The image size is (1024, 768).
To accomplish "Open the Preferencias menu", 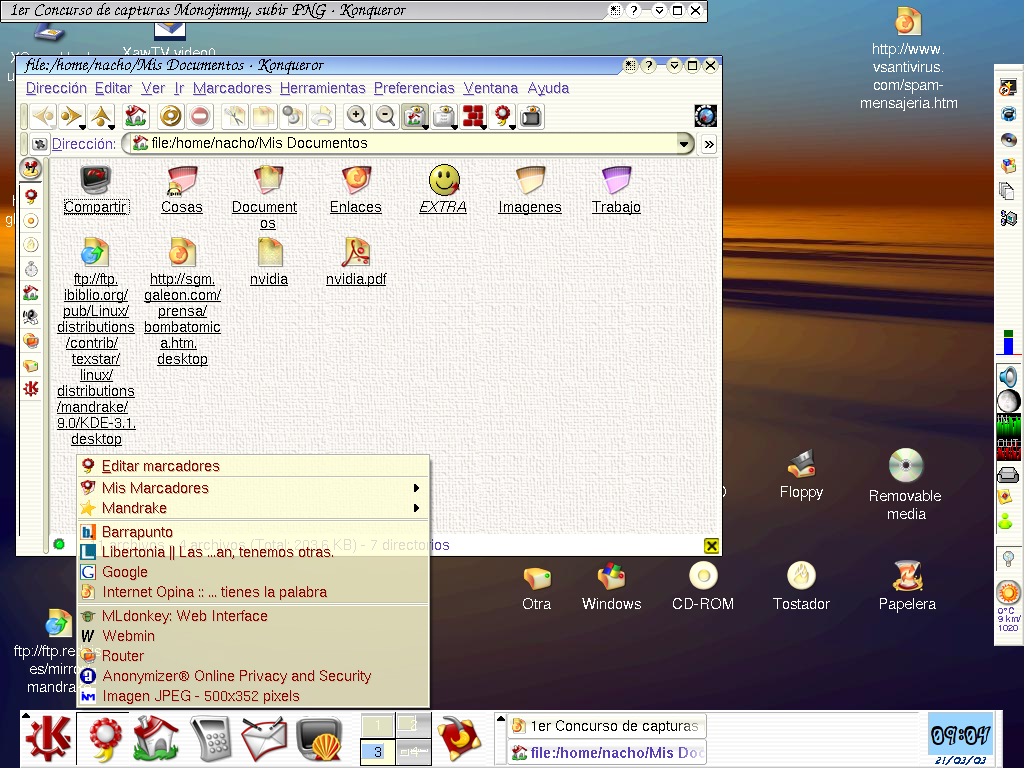I will pyautogui.click(x=414, y=88).
